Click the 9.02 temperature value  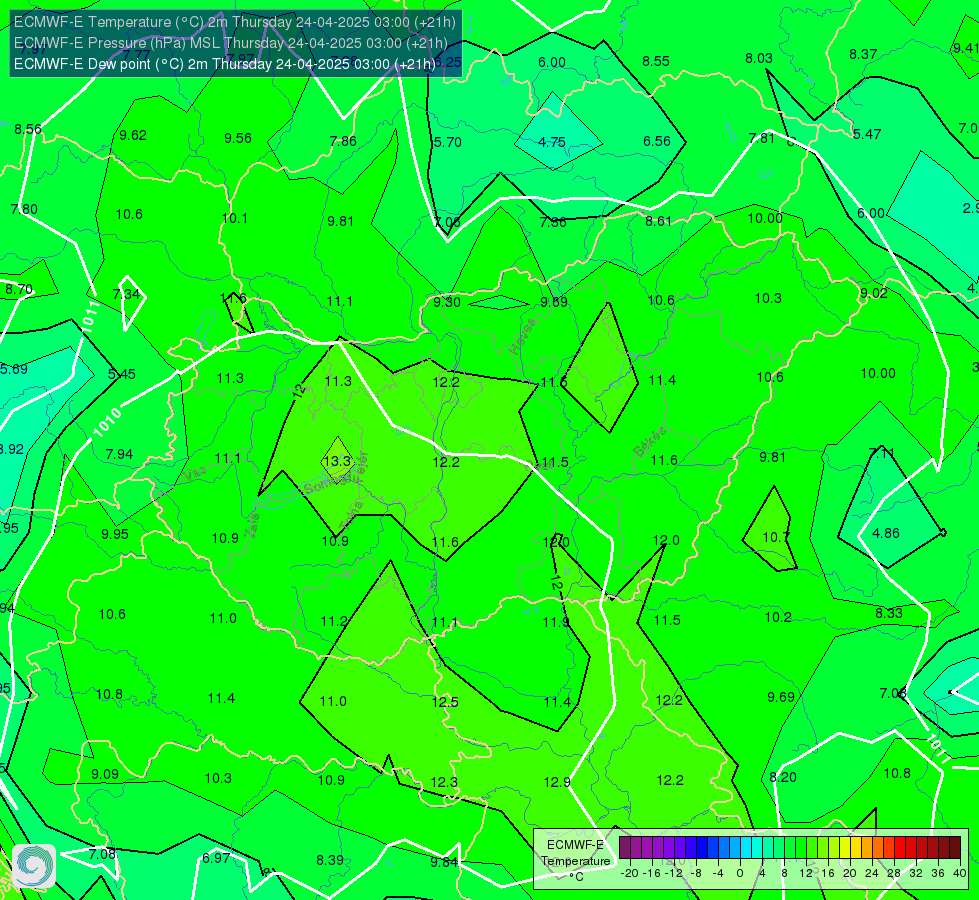873,293
